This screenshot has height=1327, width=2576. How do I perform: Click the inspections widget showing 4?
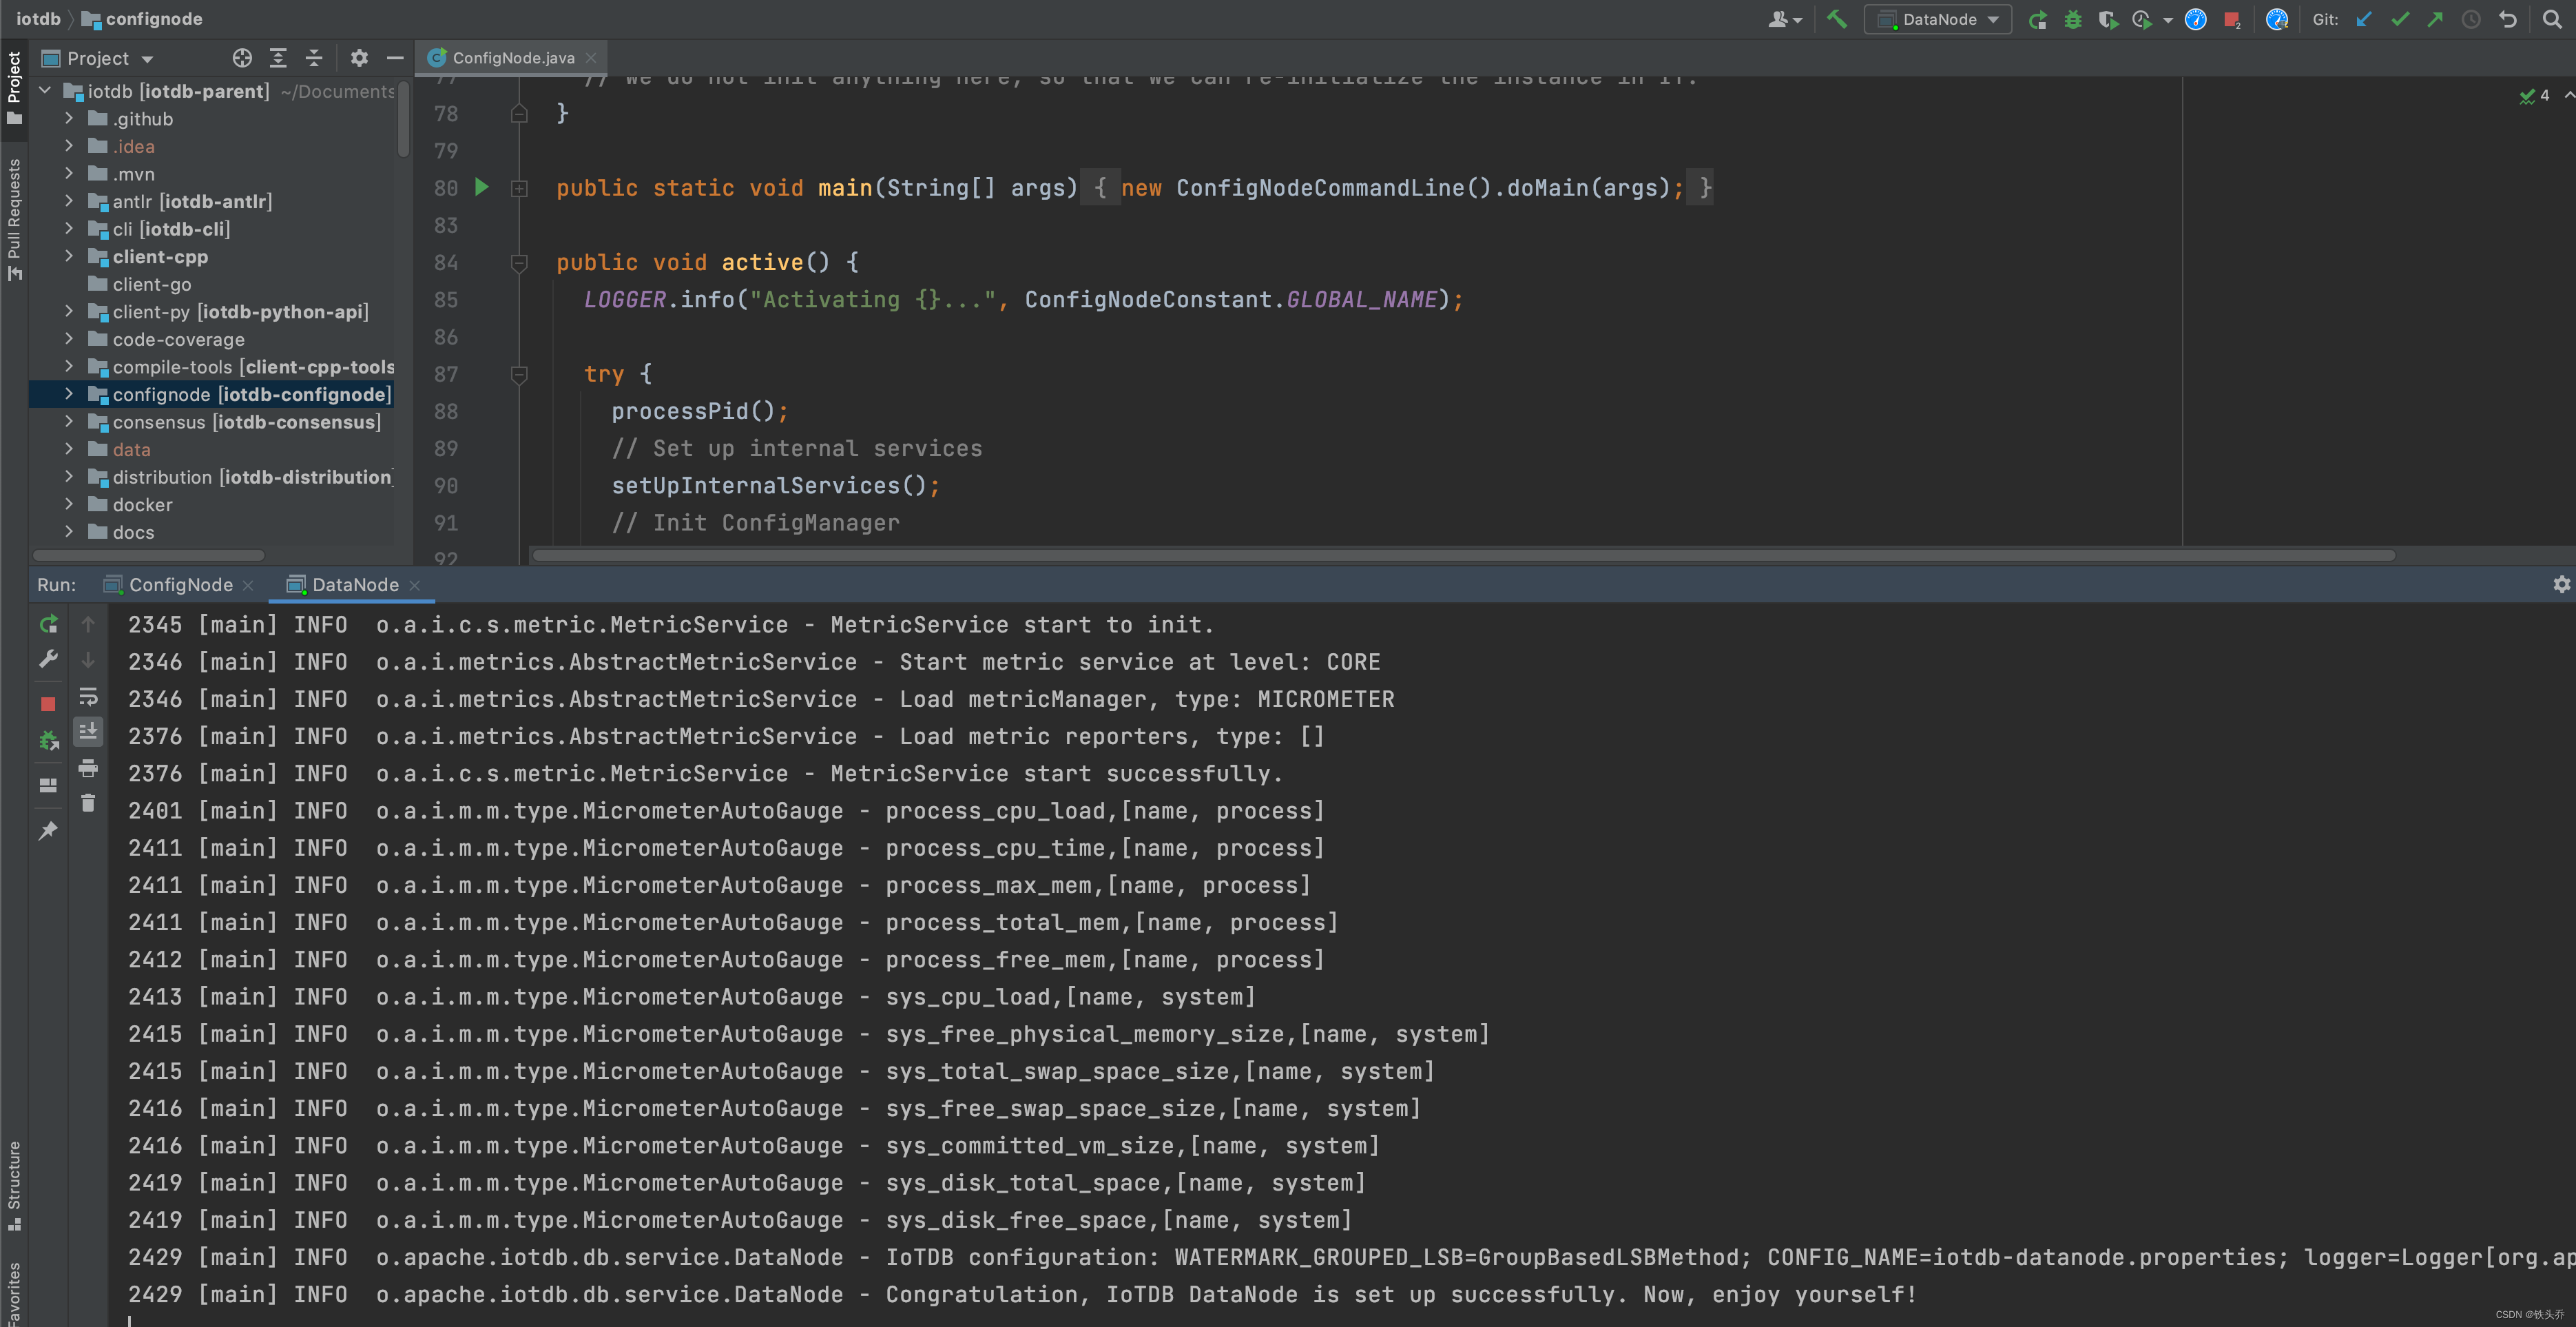click(x=2535, y=95)
